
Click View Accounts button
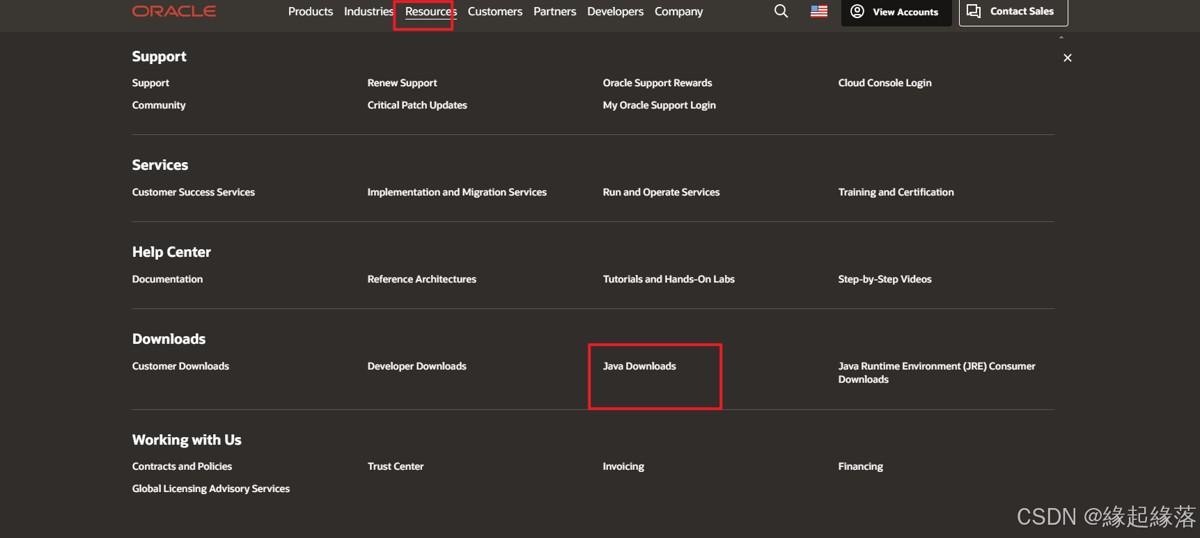pyautogui.click(x=895, y=12)
